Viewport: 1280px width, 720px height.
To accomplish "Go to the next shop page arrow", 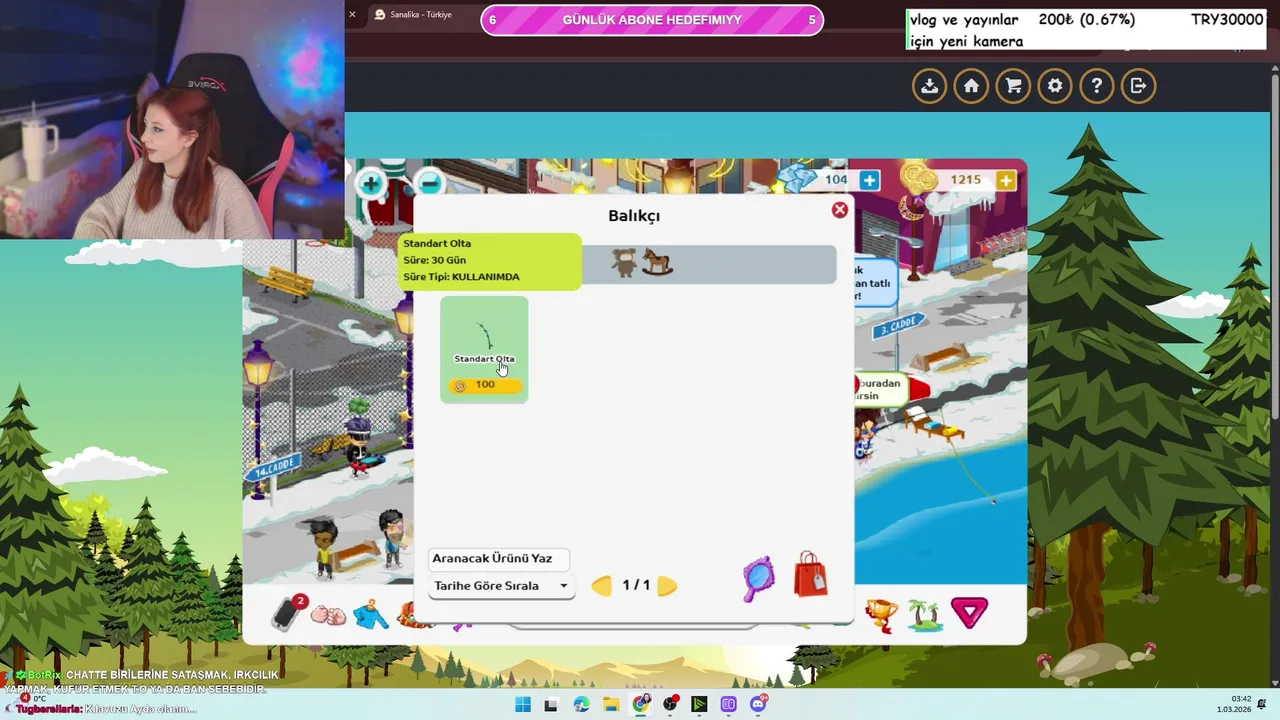I will 667,586.
